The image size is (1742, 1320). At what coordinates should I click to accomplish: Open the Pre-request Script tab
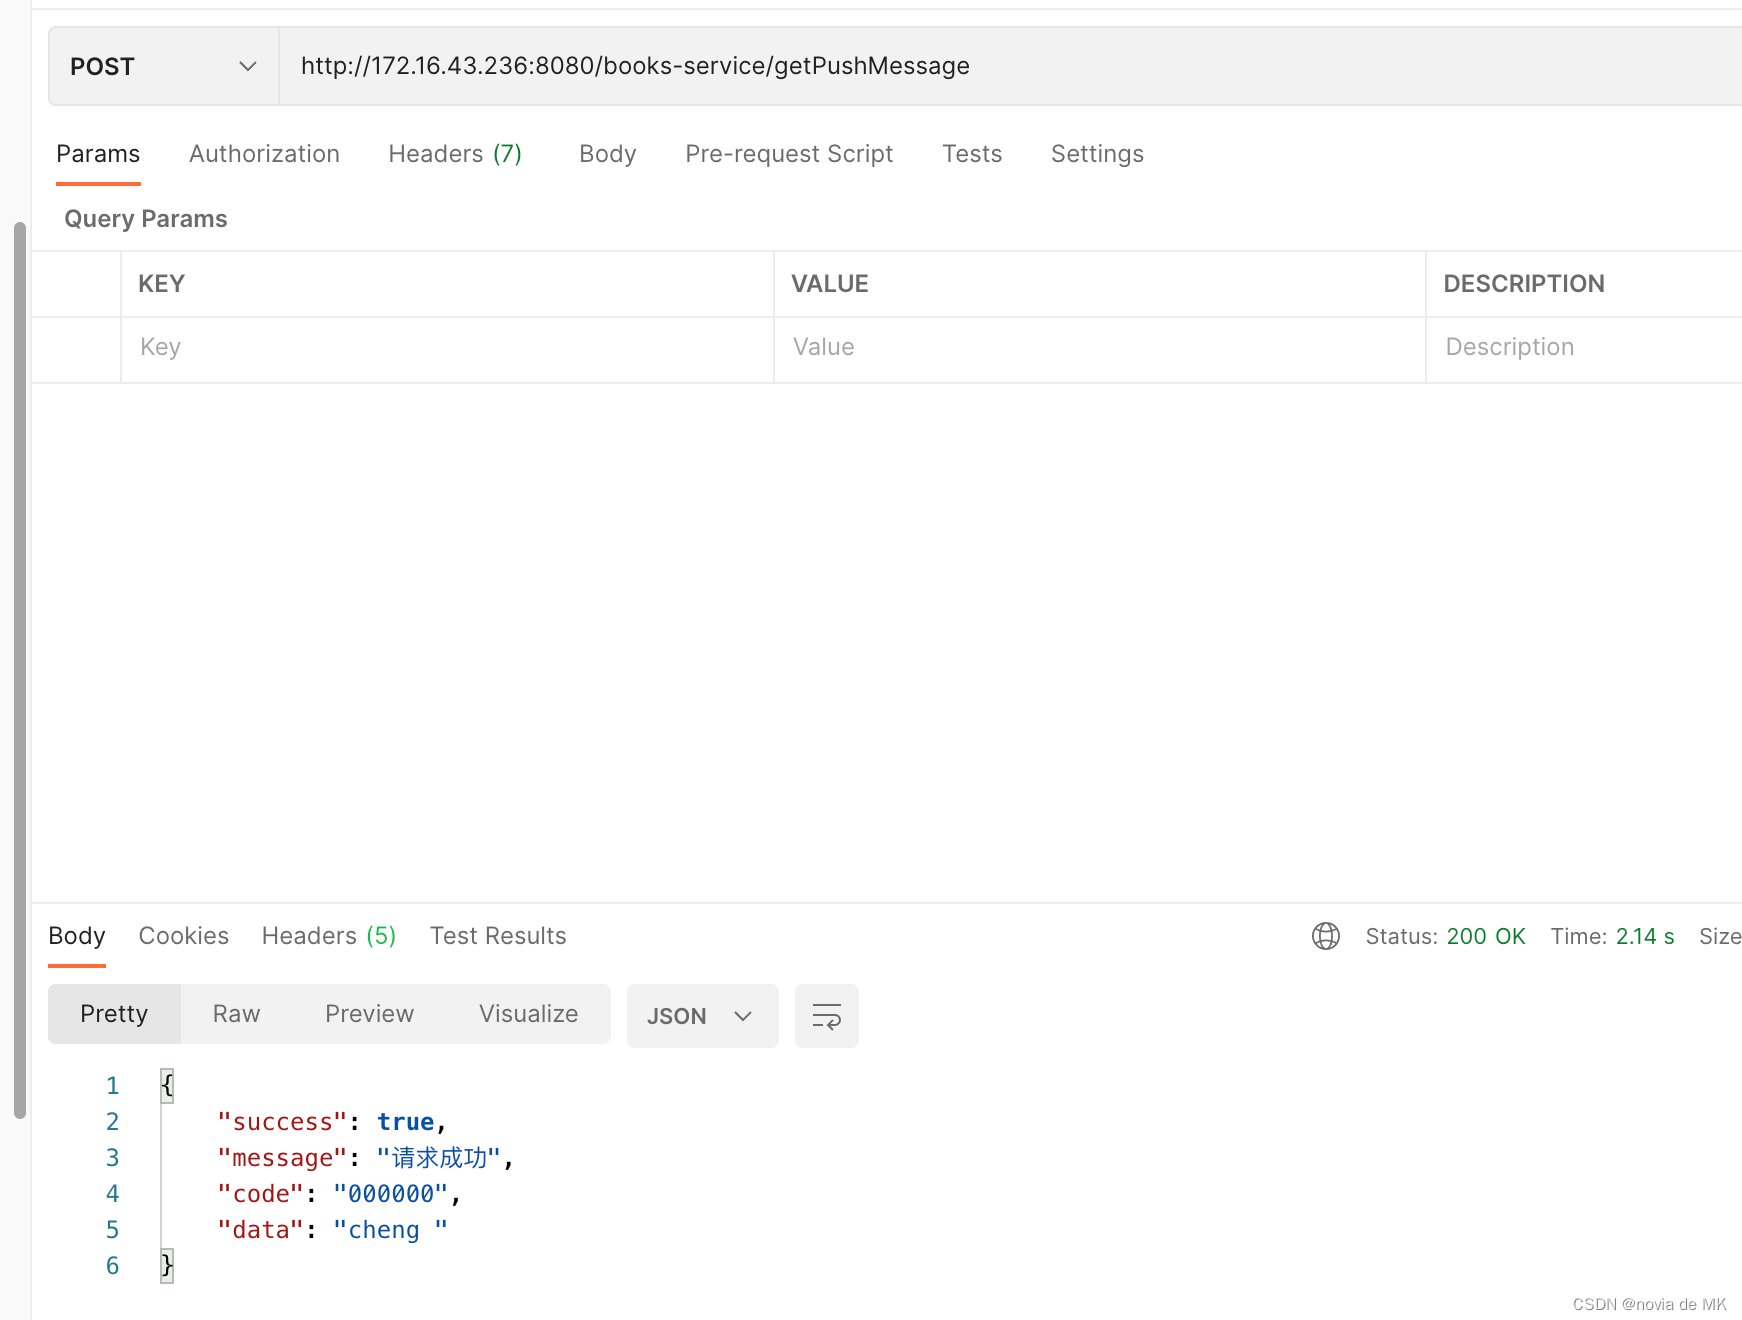click(x=789, y=154)
